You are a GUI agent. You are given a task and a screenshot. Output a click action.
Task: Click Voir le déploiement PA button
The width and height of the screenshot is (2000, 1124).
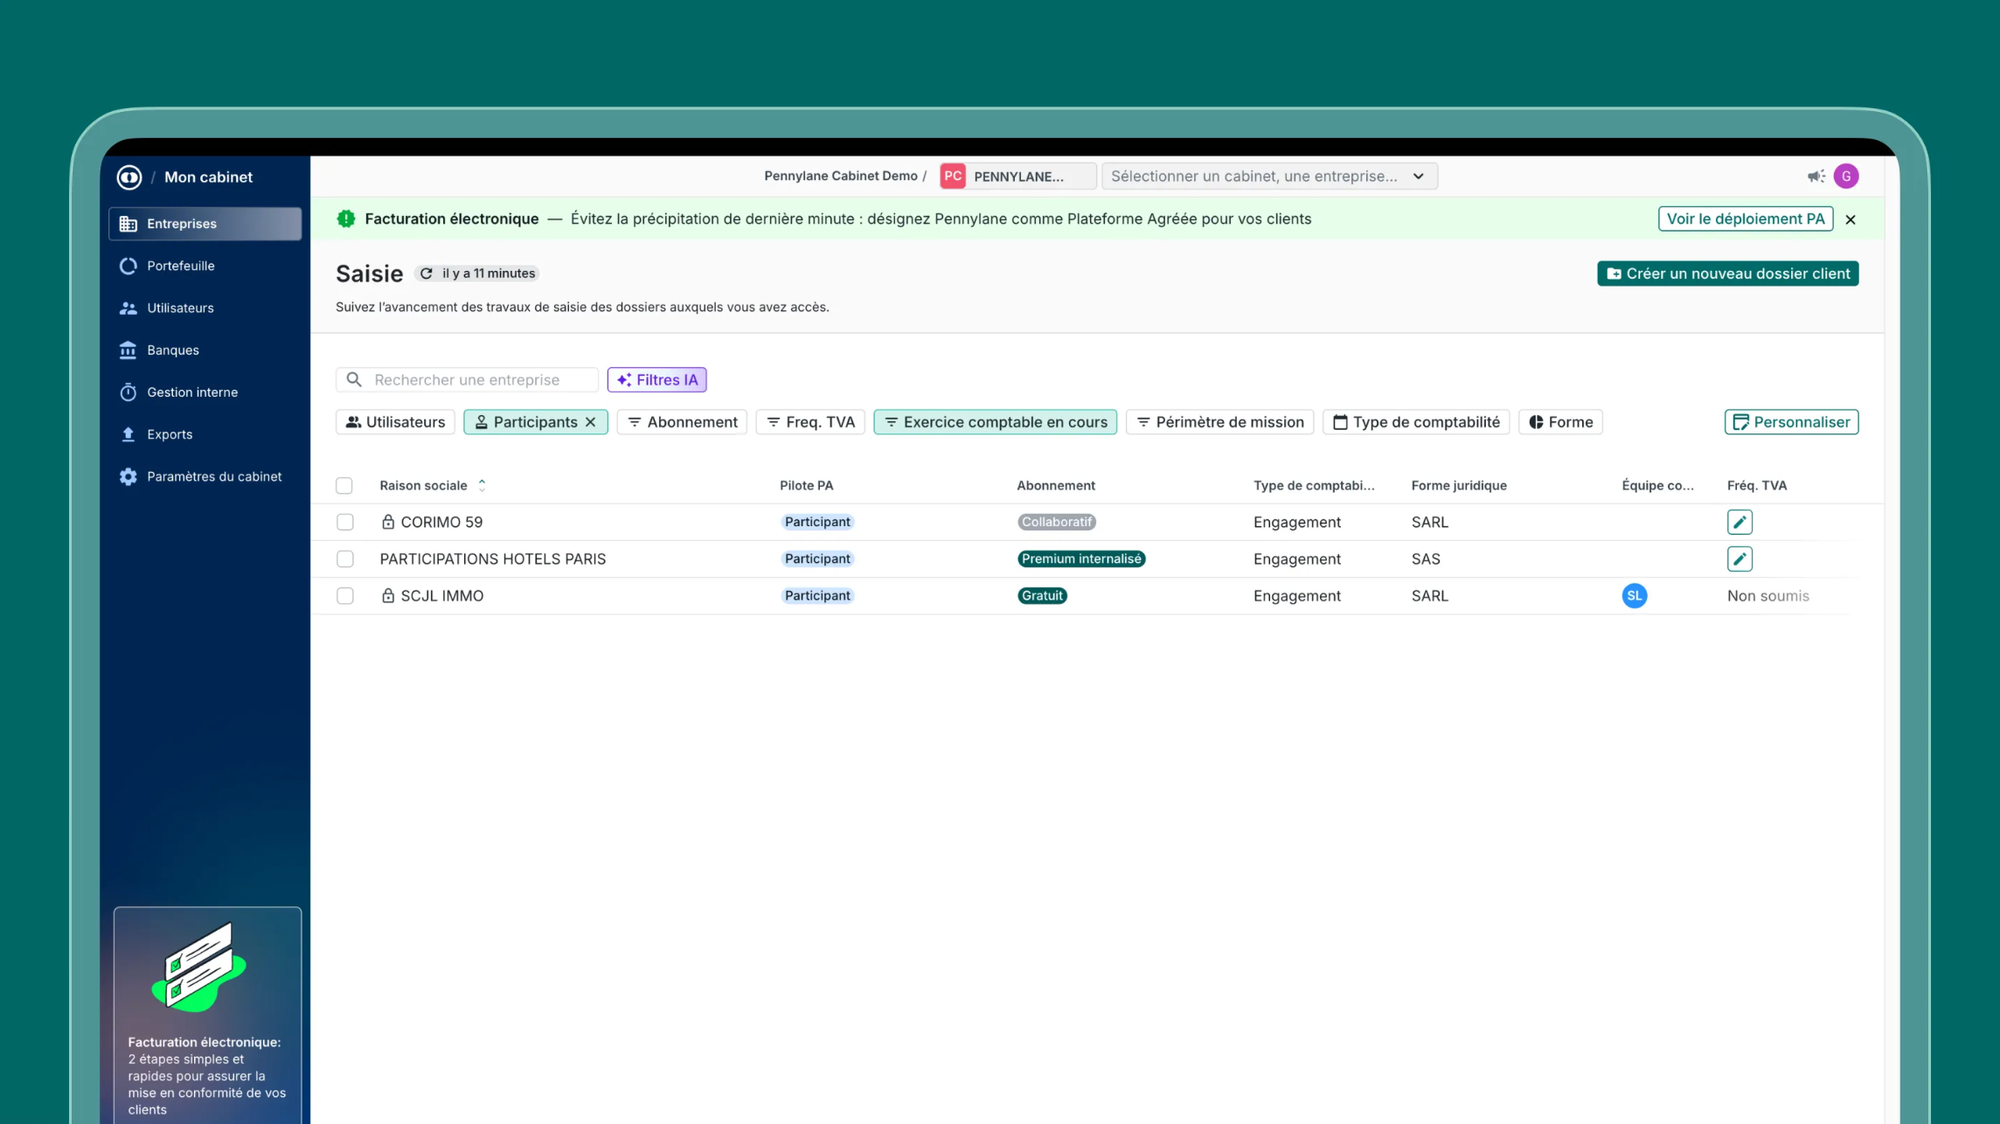click(1745, 219)
